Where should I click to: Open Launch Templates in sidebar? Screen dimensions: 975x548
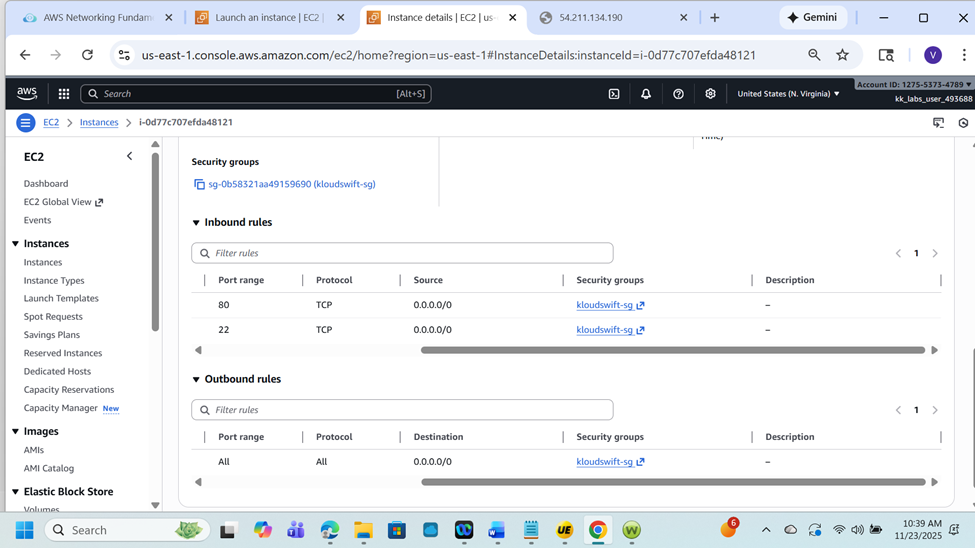click(x=61, y=299)
